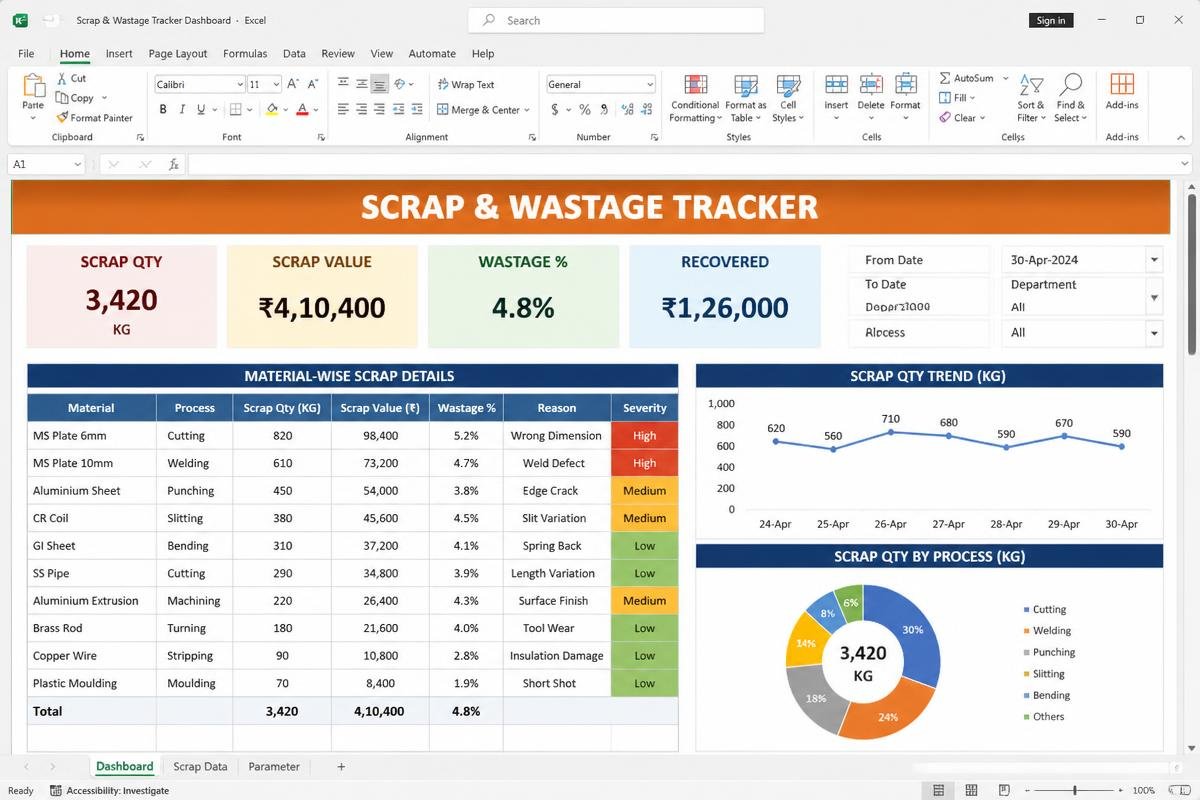Toggle bold formatting
Image resolution: width=1200 pixels, height=800 pixels.
click(163, 110)
